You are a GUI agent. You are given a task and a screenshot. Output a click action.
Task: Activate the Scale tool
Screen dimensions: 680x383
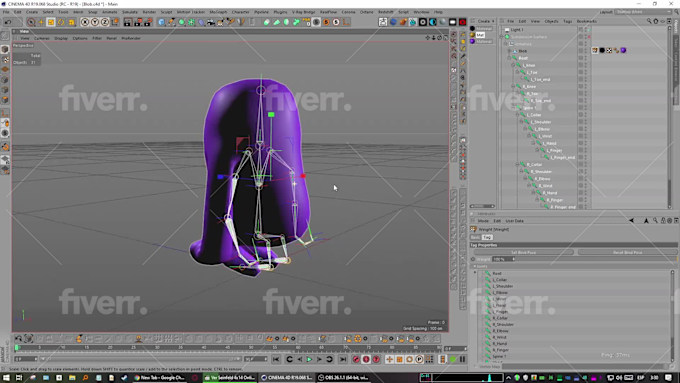[51, 22]
